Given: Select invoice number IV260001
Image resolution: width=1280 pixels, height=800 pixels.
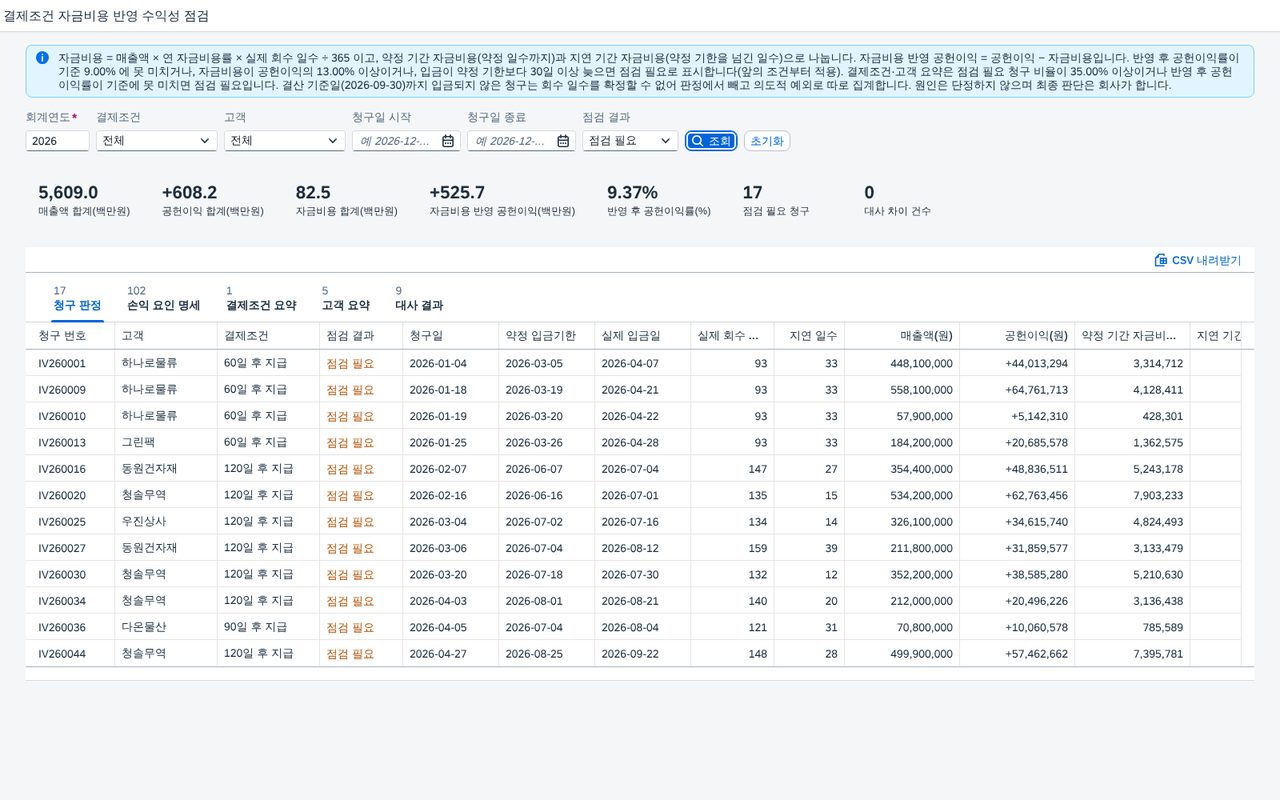Looking at the screenshot, I should 62,364.
